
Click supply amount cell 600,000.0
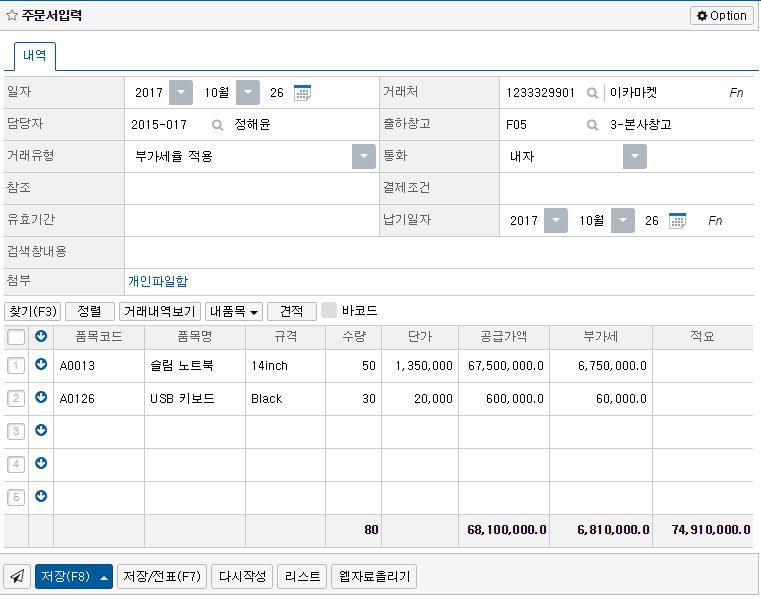[x=504, y=399]
